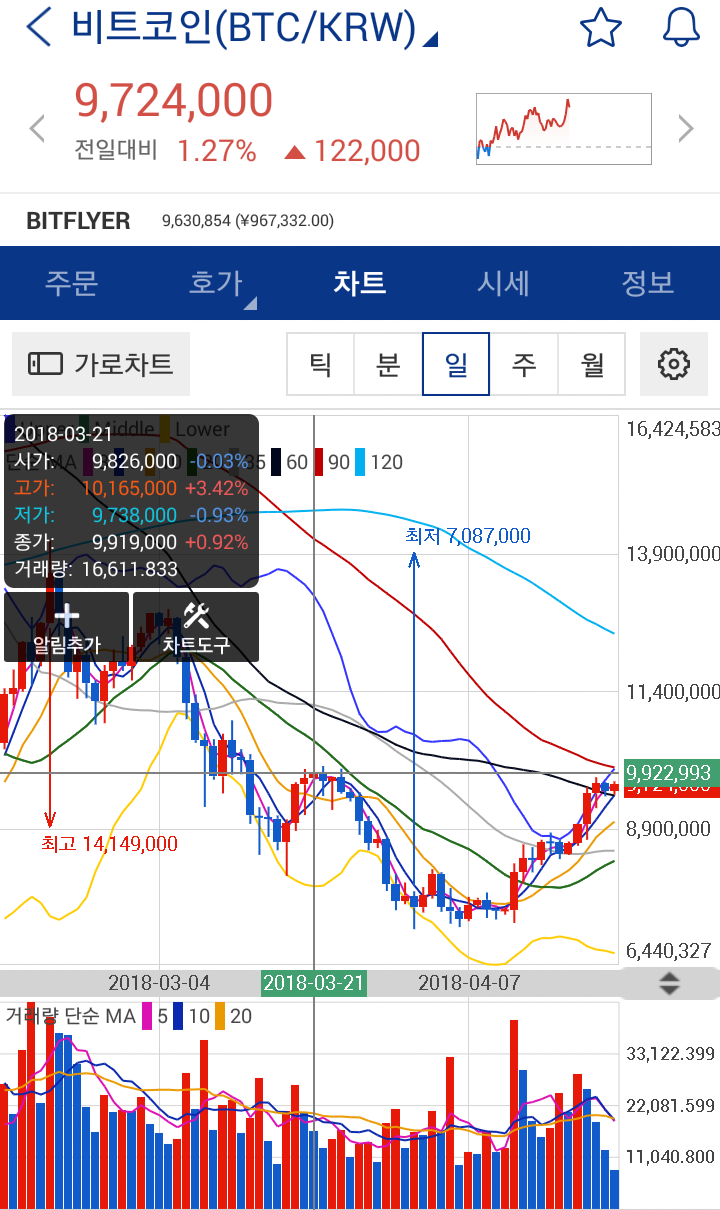Viewport: 720px width, 1210px height.
Task: Open price alert bell icon
Action: click(x=681, y=27)
